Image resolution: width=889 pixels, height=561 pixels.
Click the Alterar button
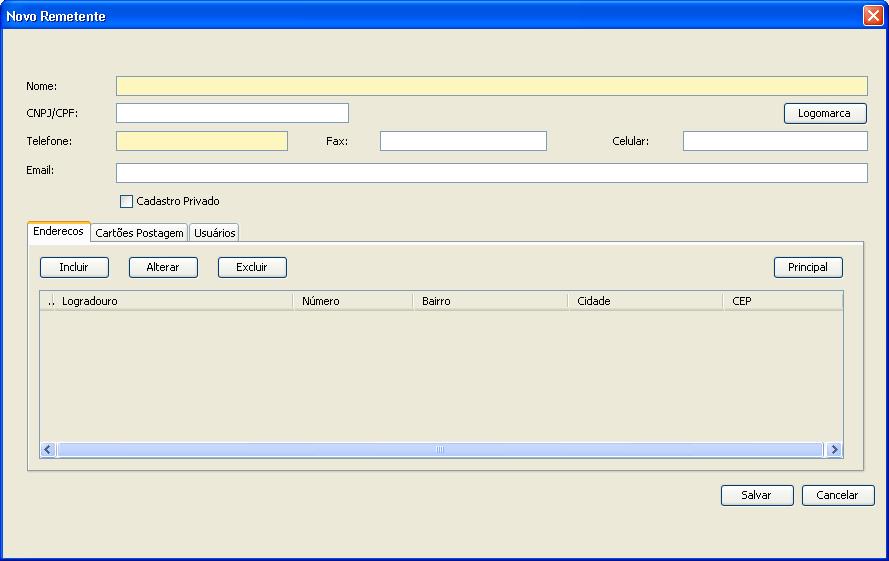click(163, 267)
